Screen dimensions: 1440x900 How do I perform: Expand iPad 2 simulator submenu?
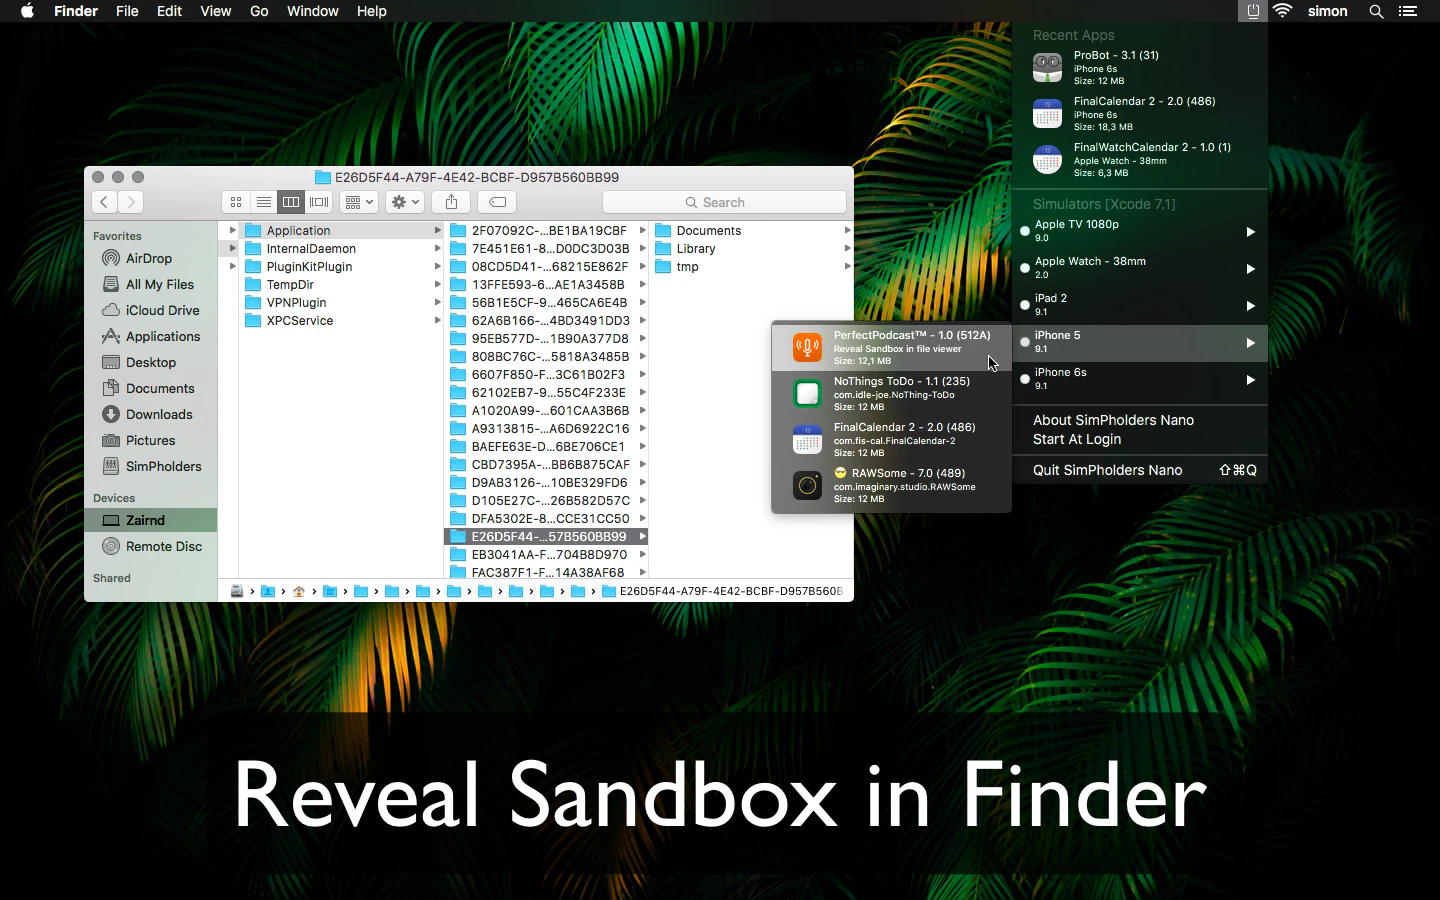click(1250, 306)
